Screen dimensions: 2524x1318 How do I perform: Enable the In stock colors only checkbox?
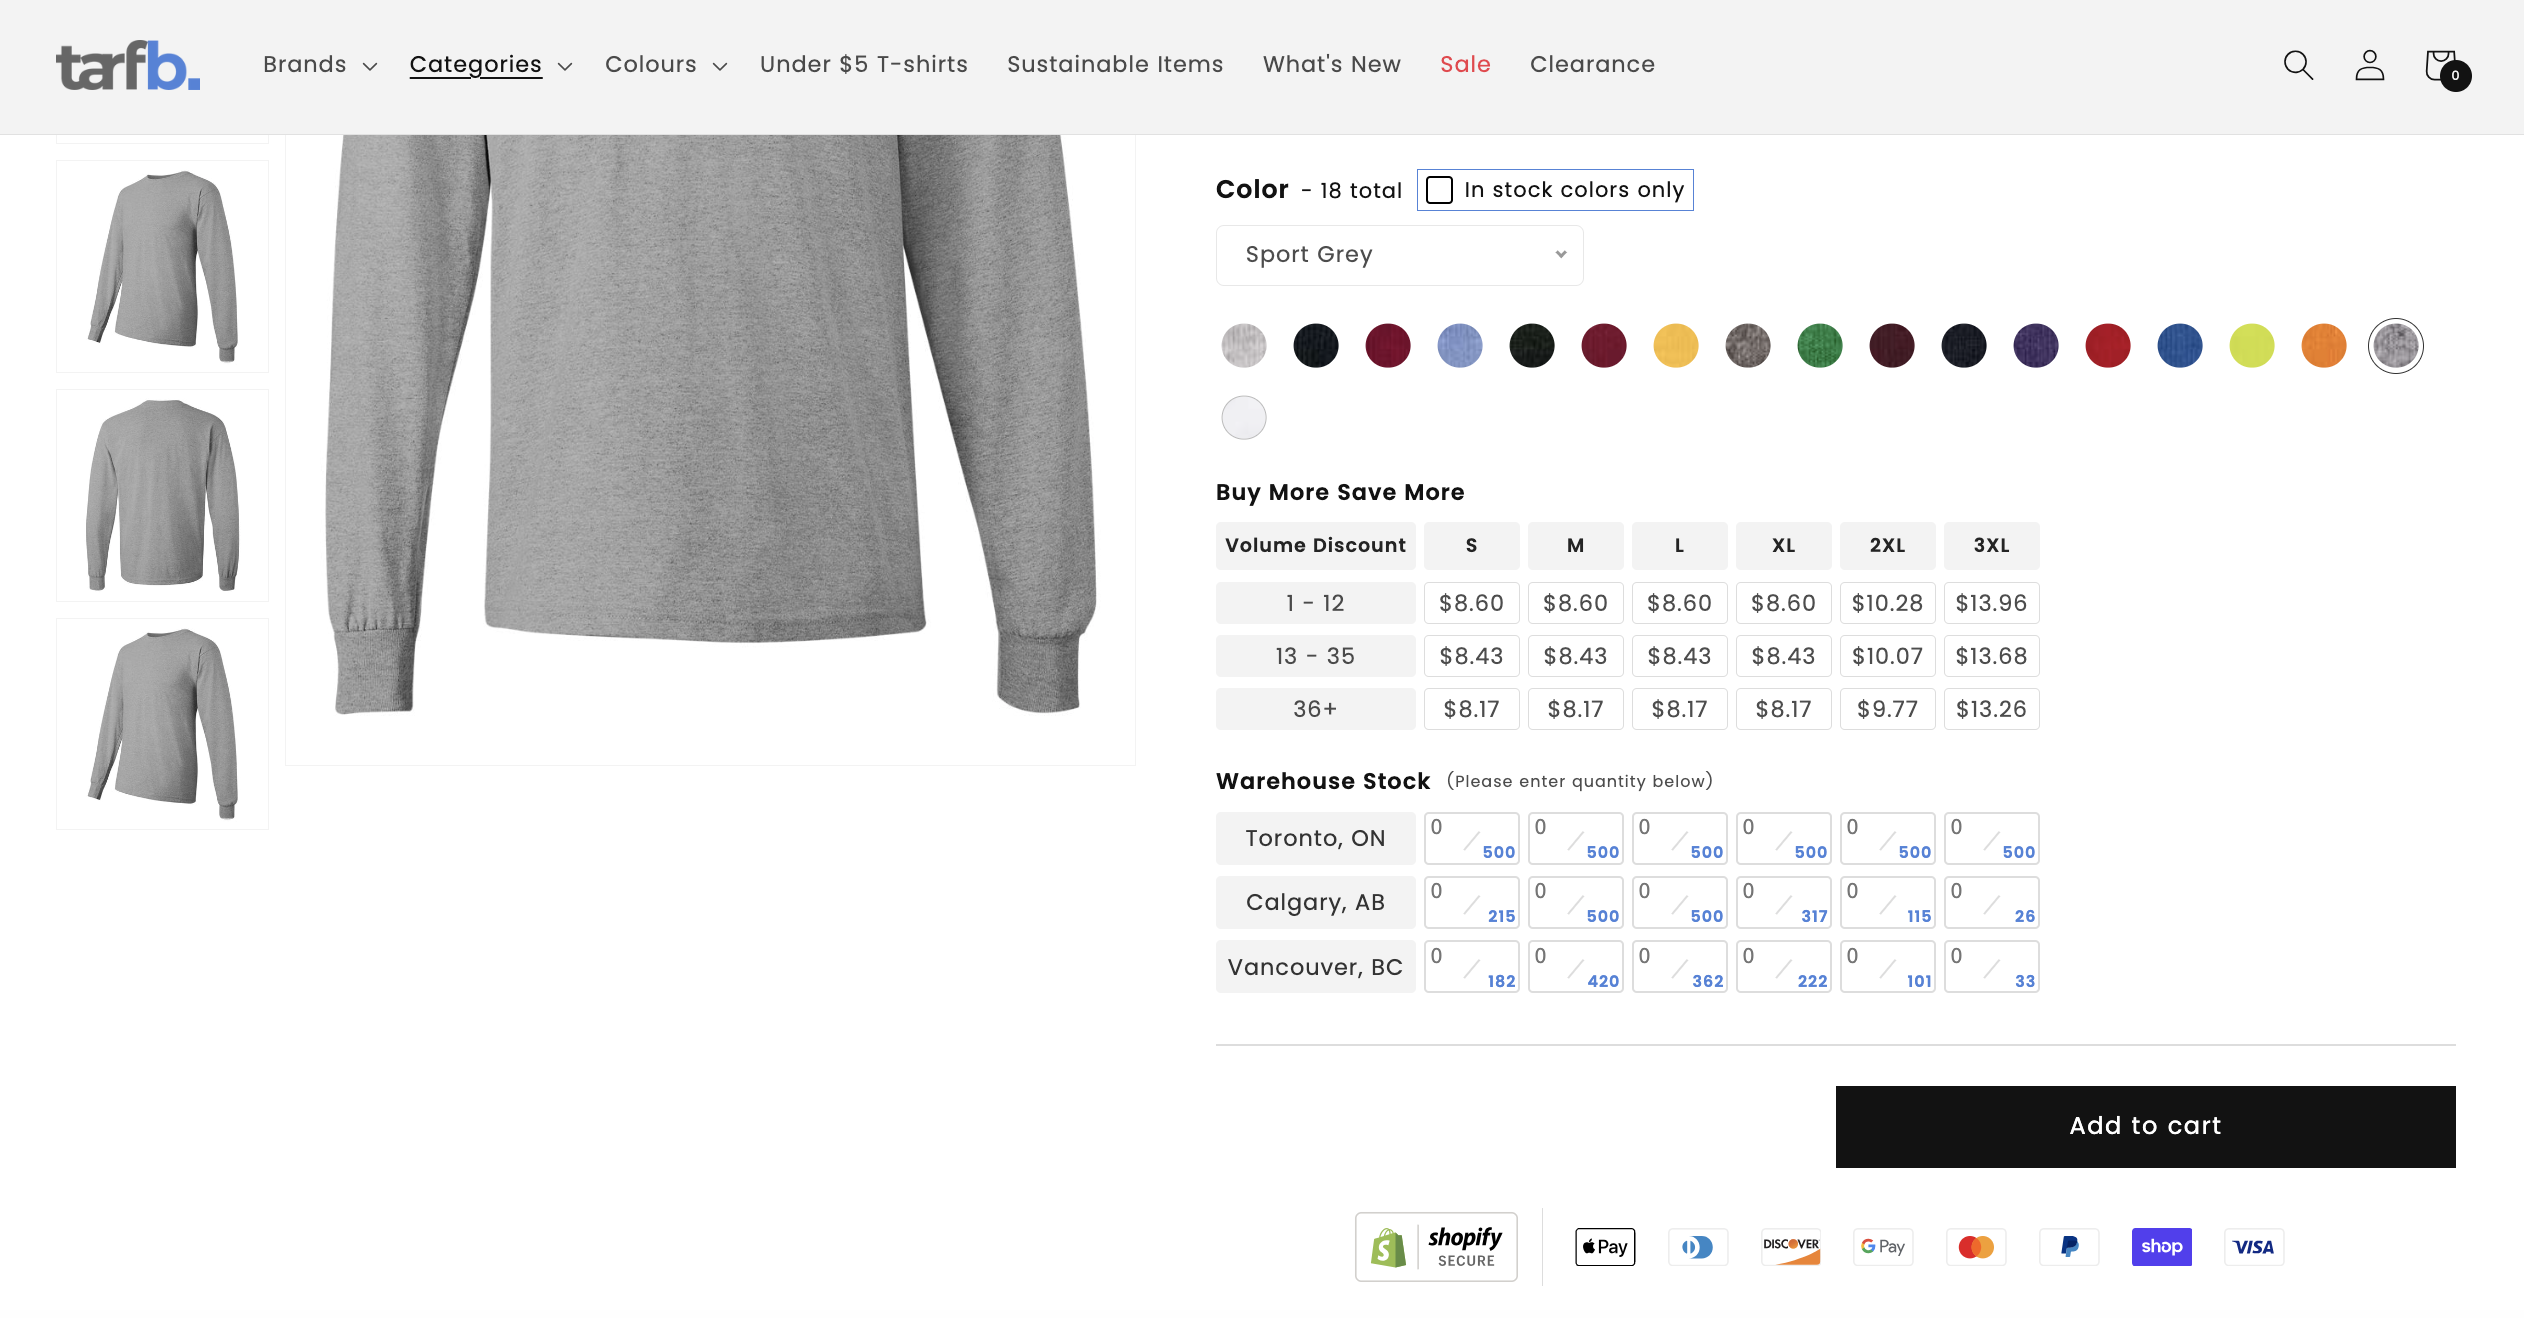[x=1440, y=189]
